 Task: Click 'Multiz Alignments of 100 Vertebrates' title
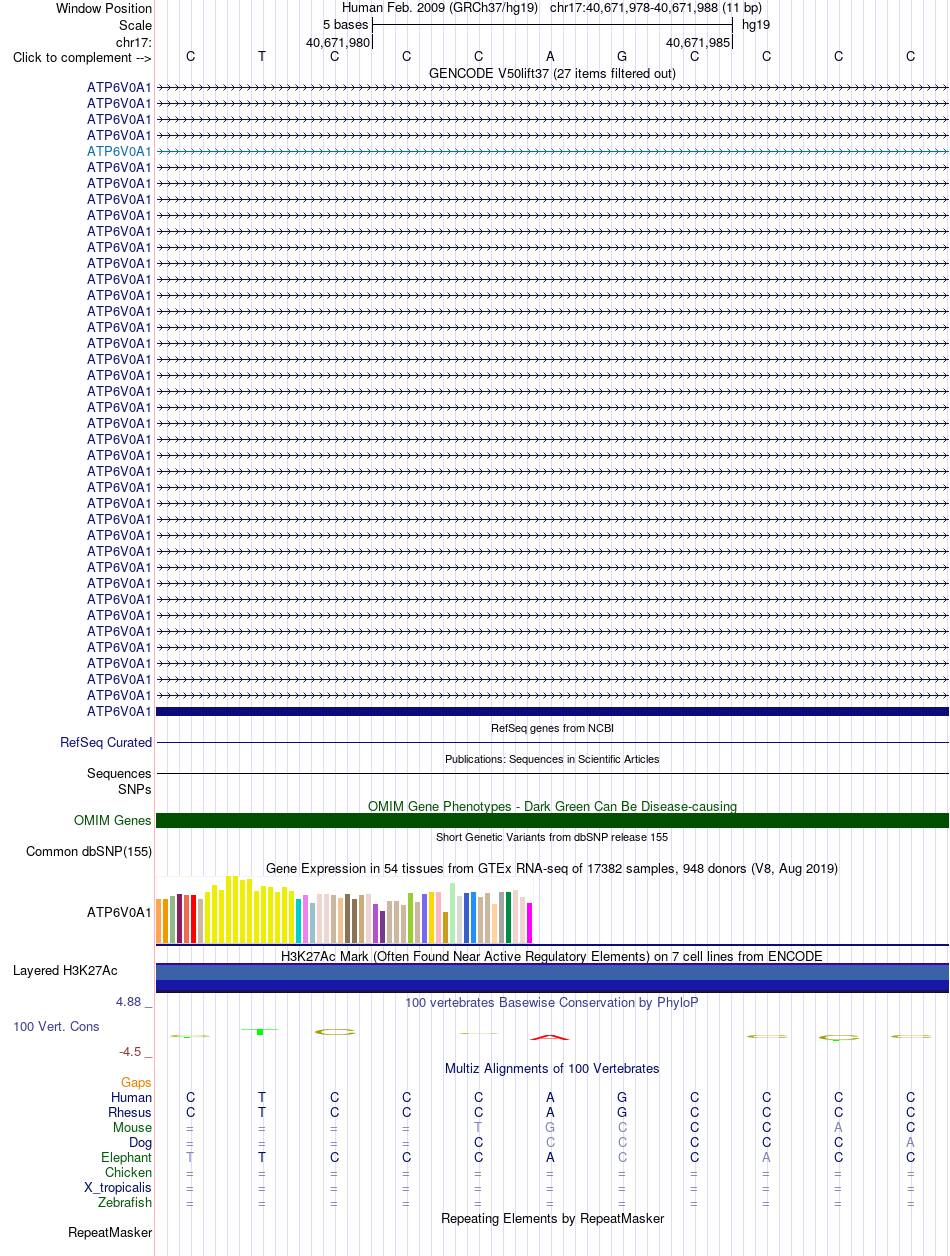(552, 1069)
